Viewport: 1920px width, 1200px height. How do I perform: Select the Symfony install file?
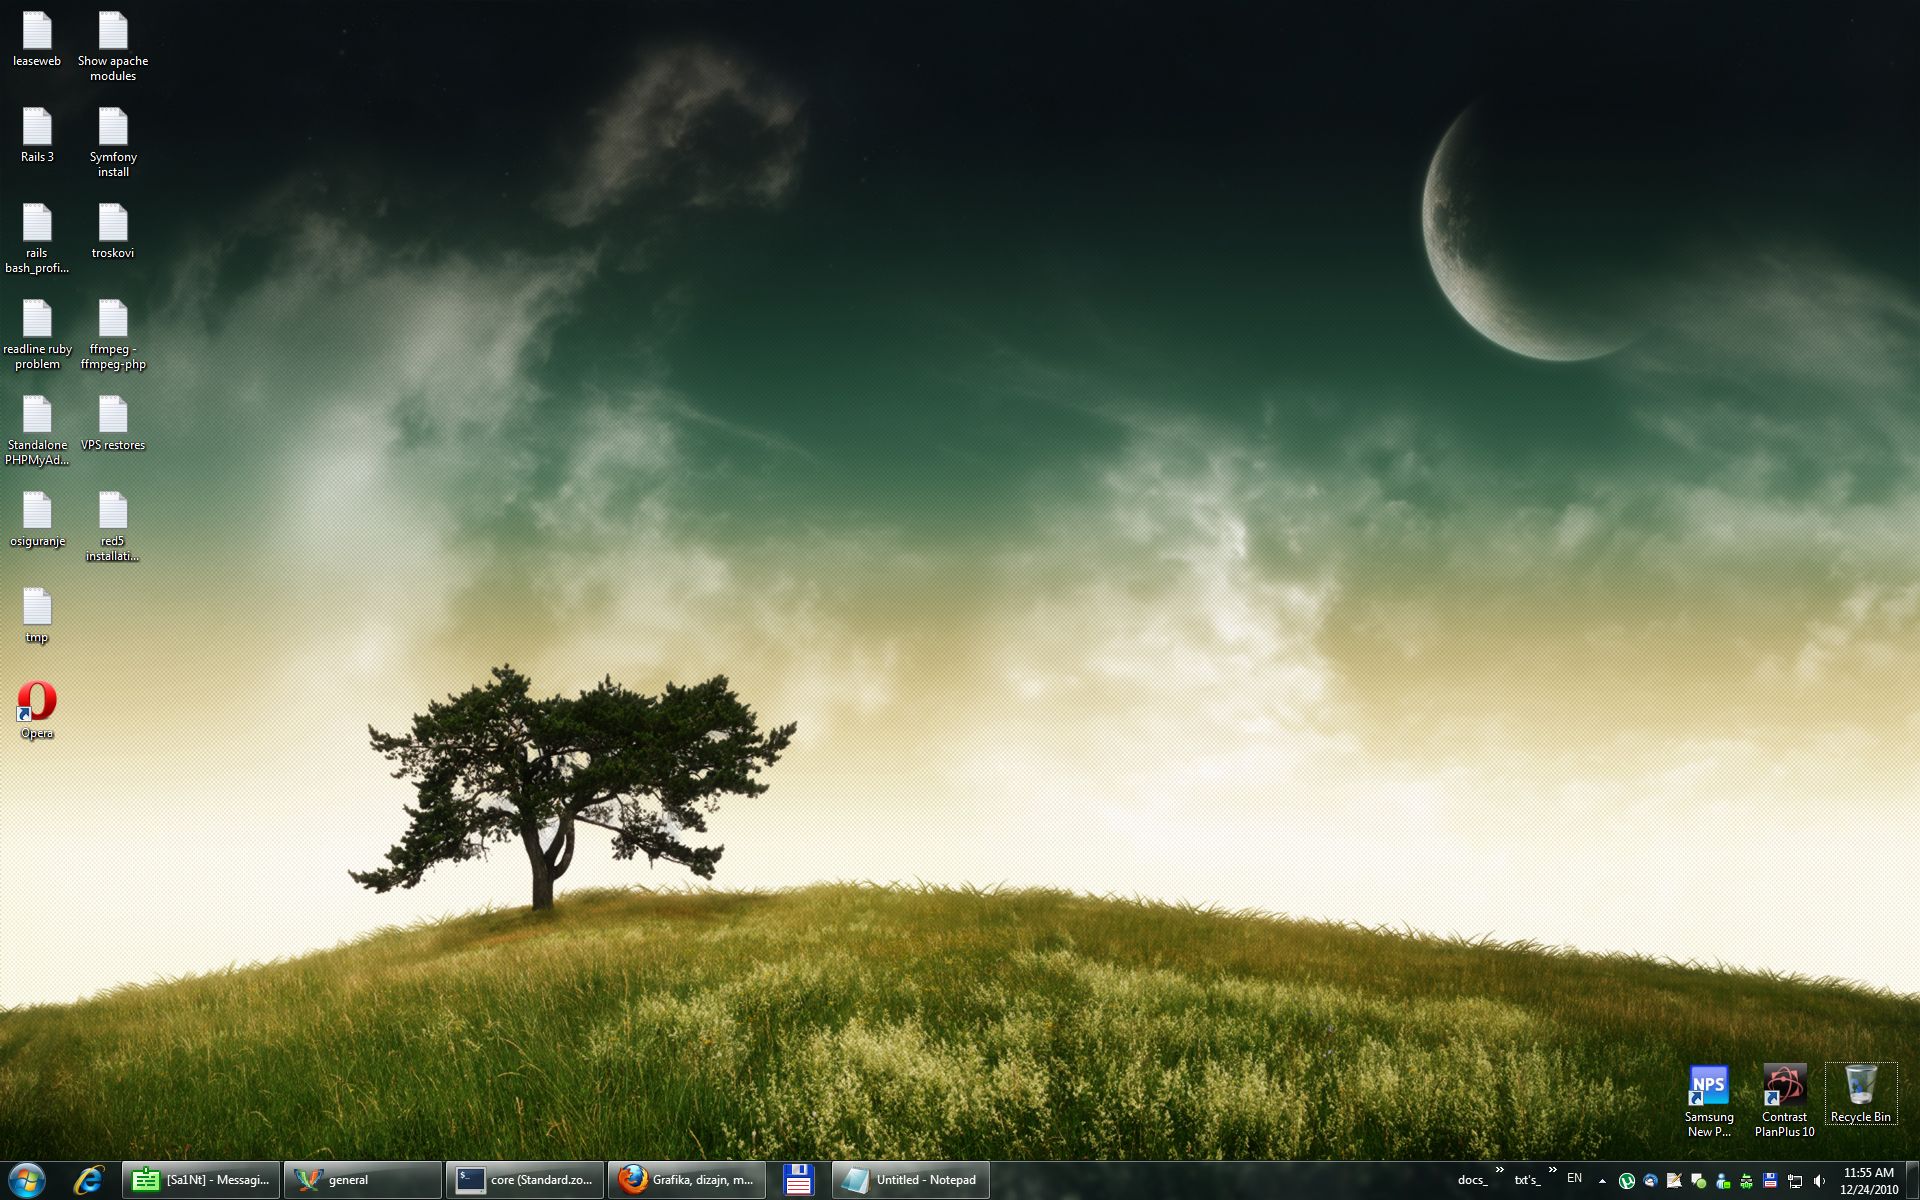click(x=113, y=143)
